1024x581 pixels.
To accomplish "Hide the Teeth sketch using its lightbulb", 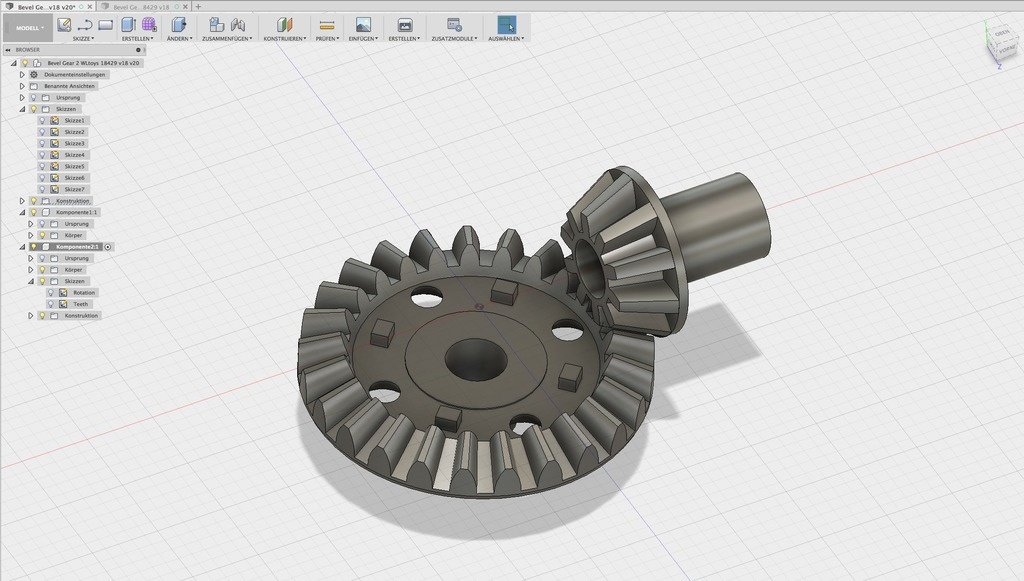I will click(x=50, y=304).
